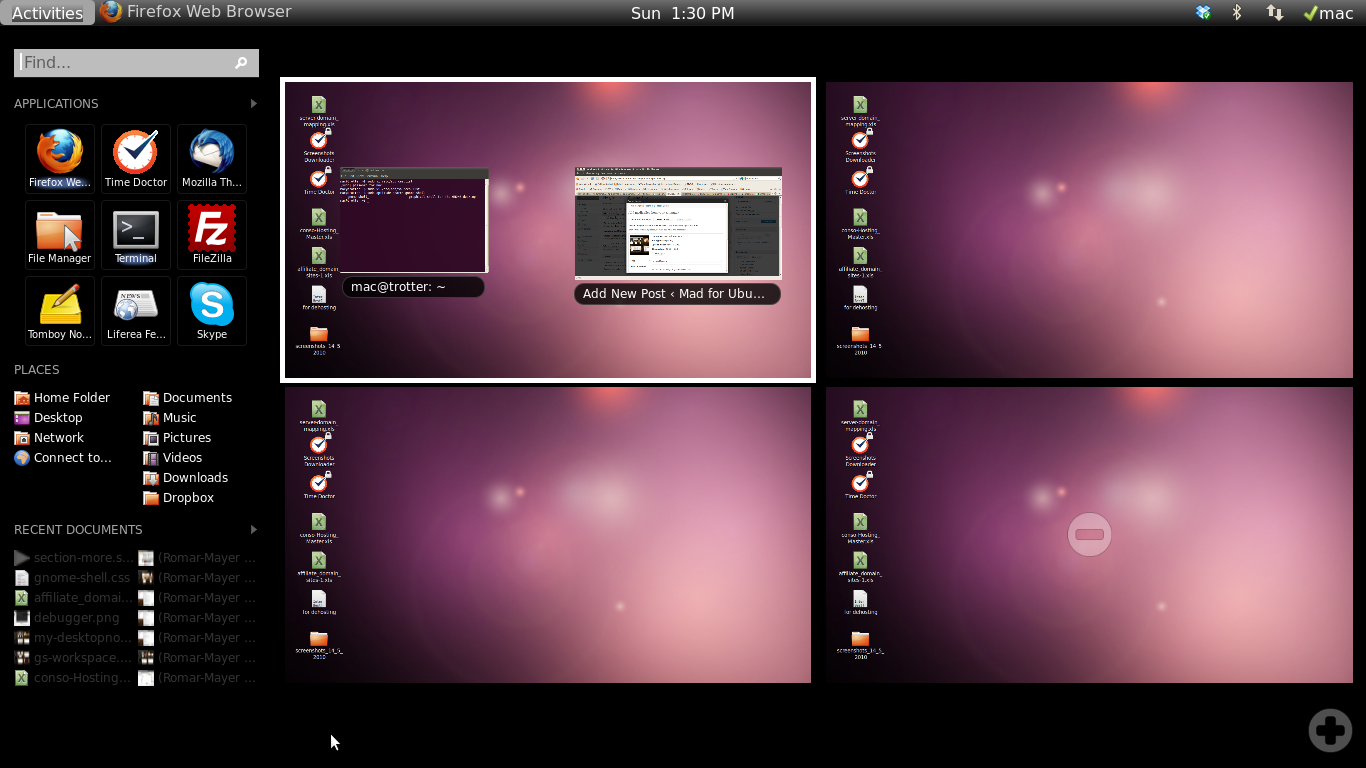Open the File Manager app
The height and width of the screenshot is (768, 1366).
60,233
